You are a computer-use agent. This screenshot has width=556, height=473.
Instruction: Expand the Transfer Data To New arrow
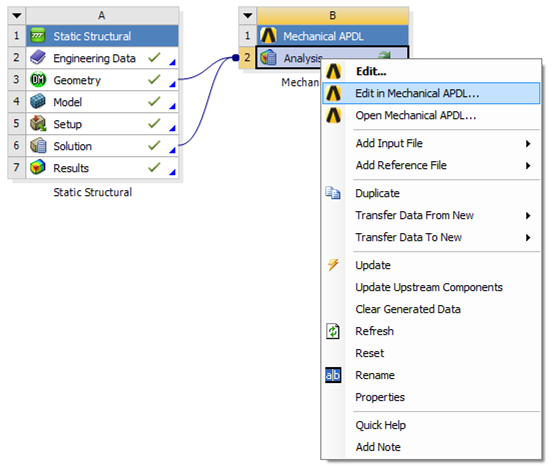pyautogui.click(x=528, y=238)
